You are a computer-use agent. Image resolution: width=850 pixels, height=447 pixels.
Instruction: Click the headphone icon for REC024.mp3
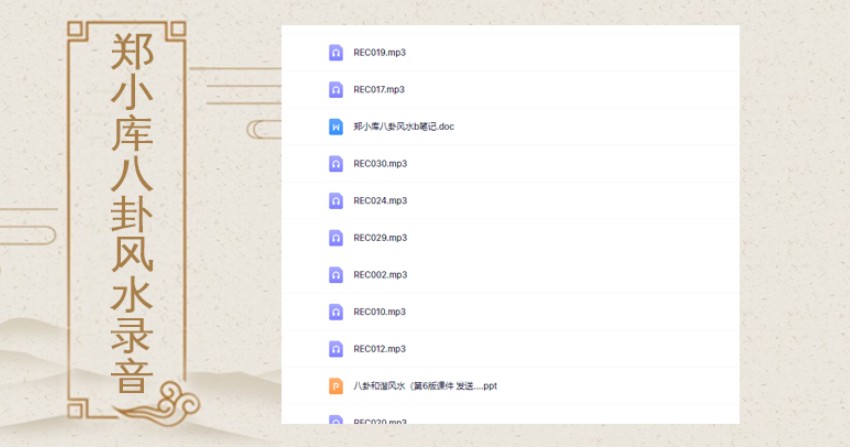[336, 201]
